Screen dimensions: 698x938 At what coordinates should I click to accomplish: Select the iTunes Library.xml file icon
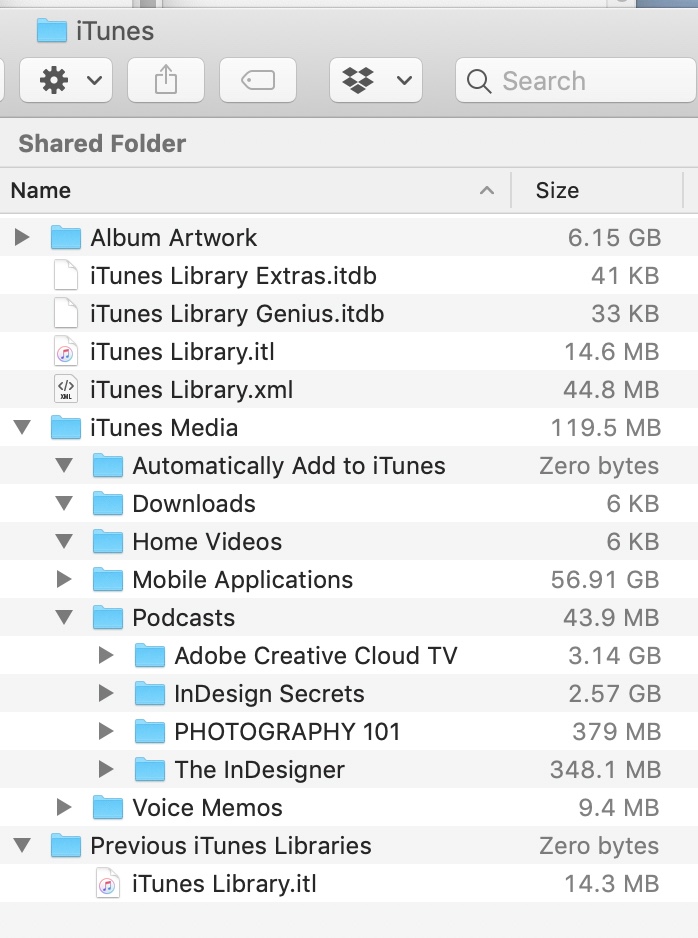pyautogui.click(x=65, y=390)
